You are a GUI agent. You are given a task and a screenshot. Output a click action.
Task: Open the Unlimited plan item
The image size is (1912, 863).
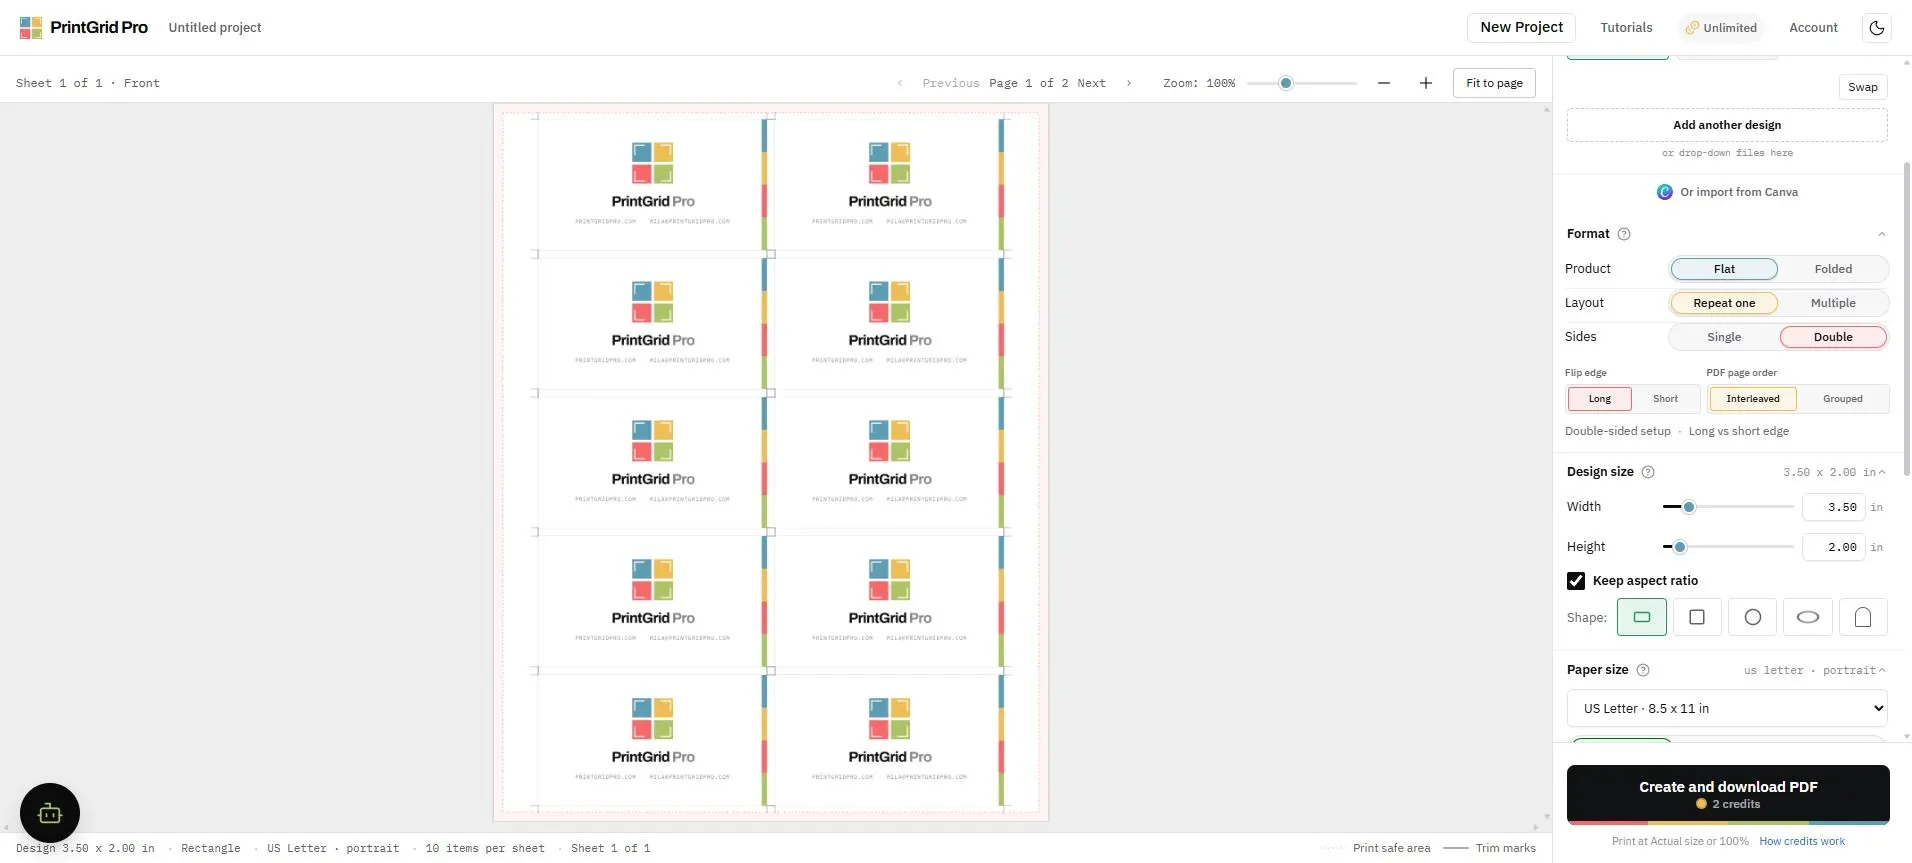(x=1721, y=28)
